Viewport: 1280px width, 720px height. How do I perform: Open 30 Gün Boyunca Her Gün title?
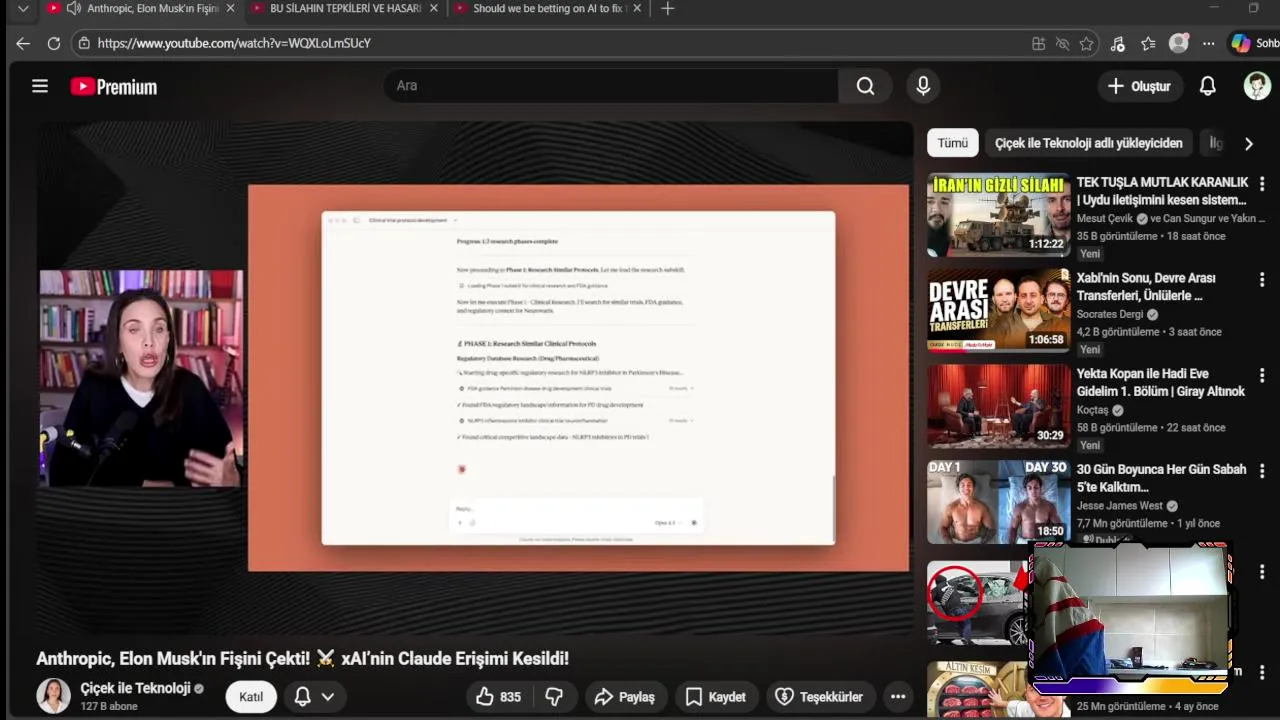(1162, 478)
